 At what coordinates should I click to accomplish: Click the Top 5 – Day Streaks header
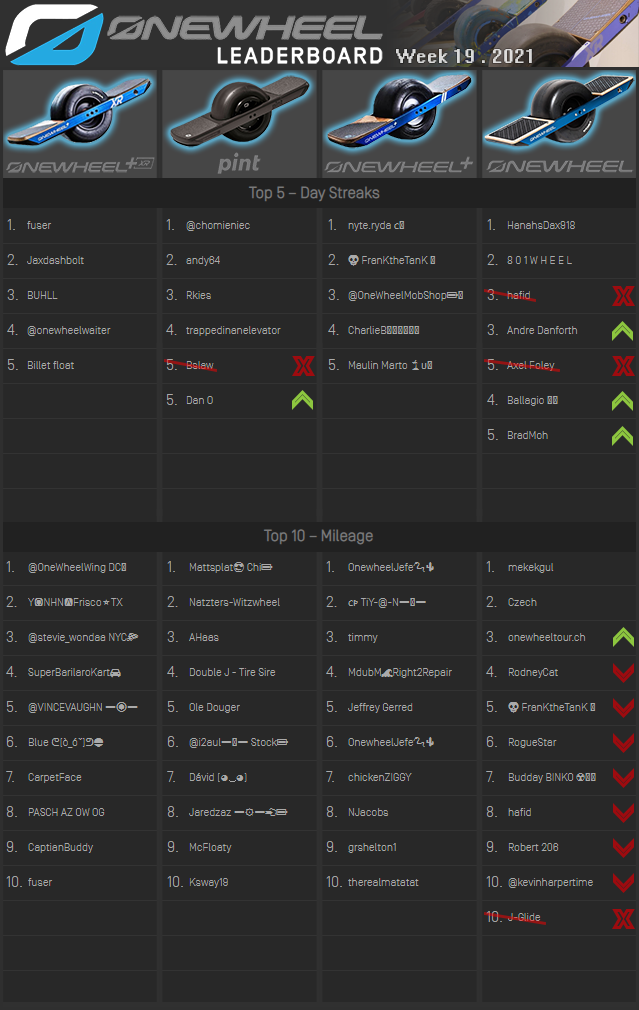click(x=314, y=193)
